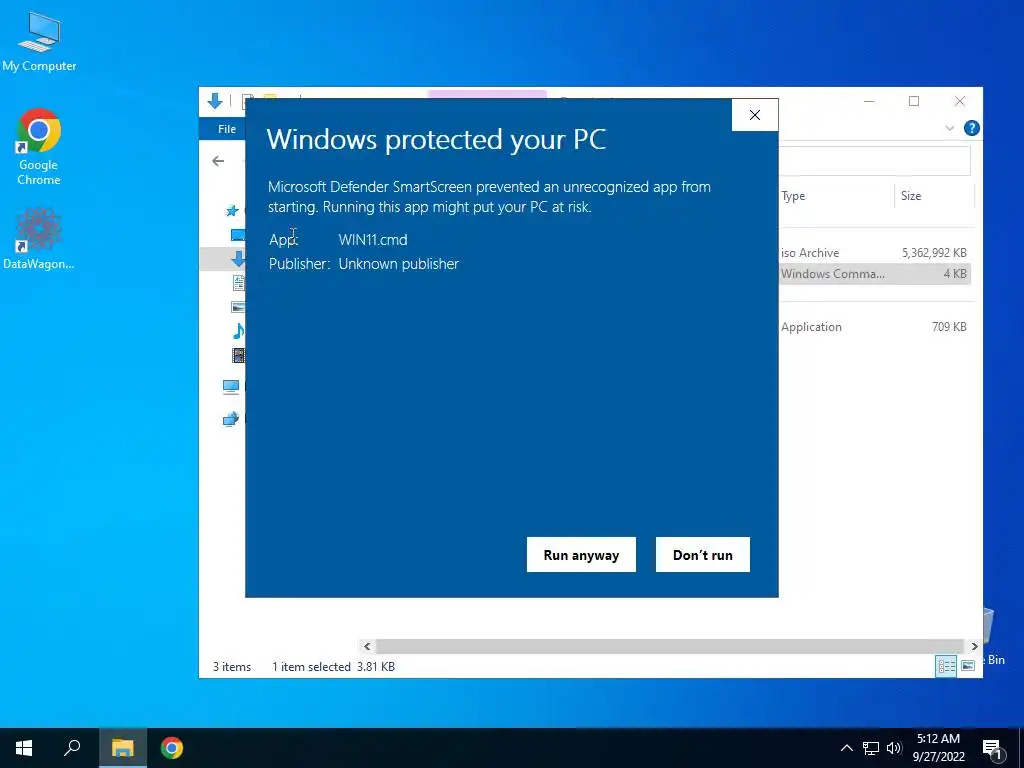The height and width of the screenshot is (768, 1024).
Task: Click the Run anyway button
Action: click(581, 554)
